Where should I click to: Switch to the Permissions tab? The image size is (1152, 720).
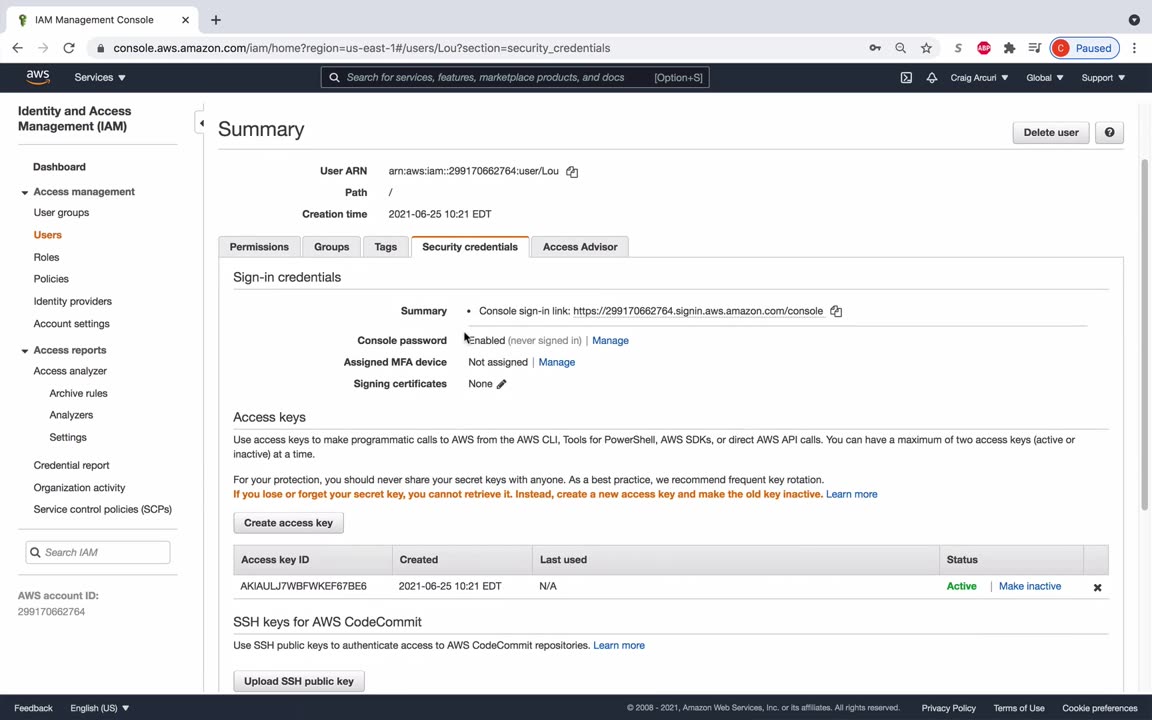(x=259, y=247)
